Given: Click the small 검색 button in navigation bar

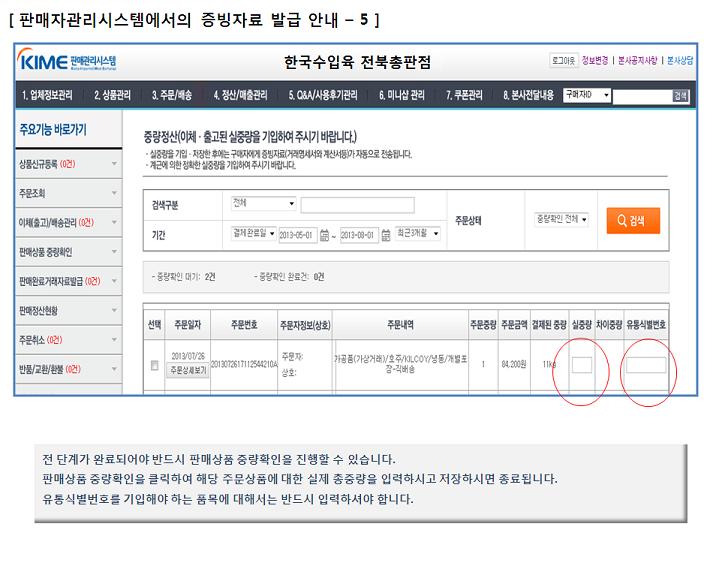Looking at the screenshot, I should (680, 96).
